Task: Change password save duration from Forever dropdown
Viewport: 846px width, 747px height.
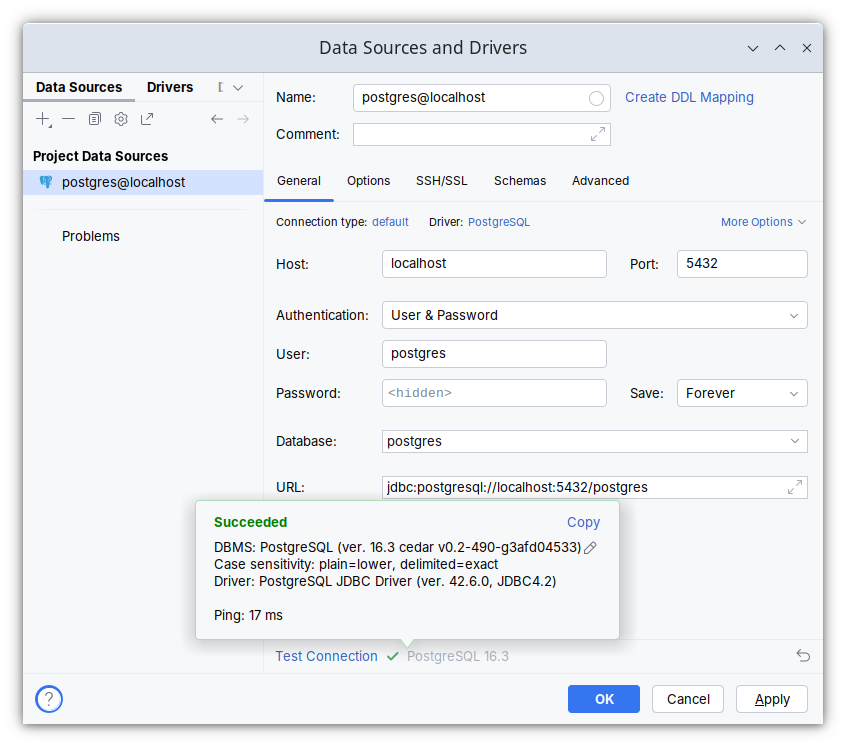Action: point(742,393)
